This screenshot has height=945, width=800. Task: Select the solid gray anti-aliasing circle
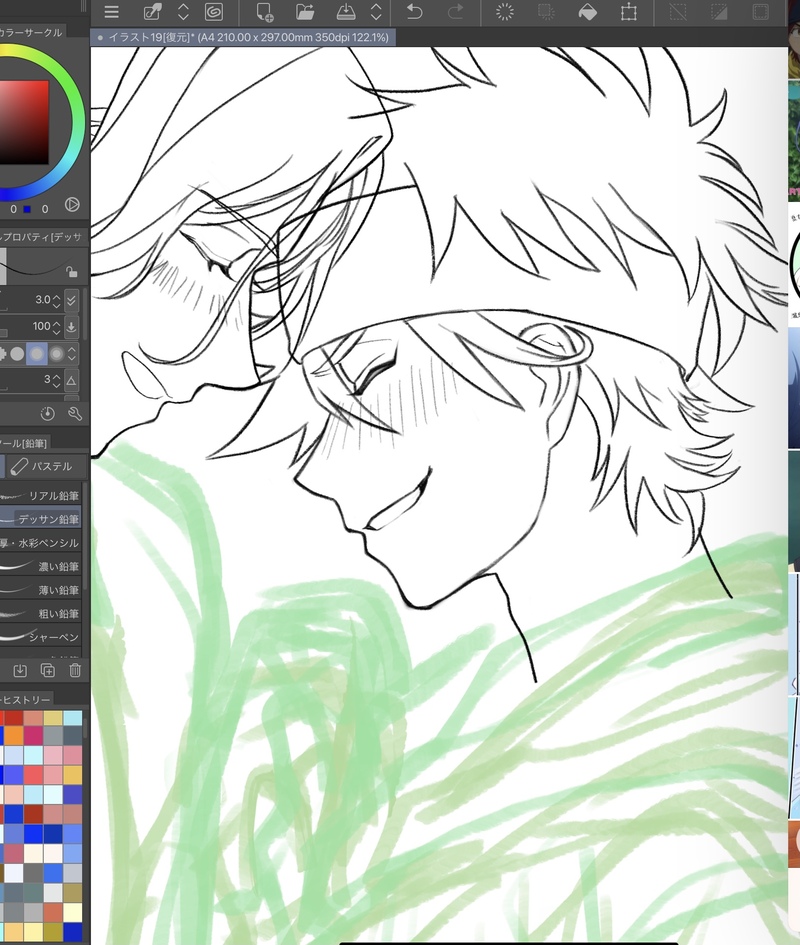click(x=17, y=354)
